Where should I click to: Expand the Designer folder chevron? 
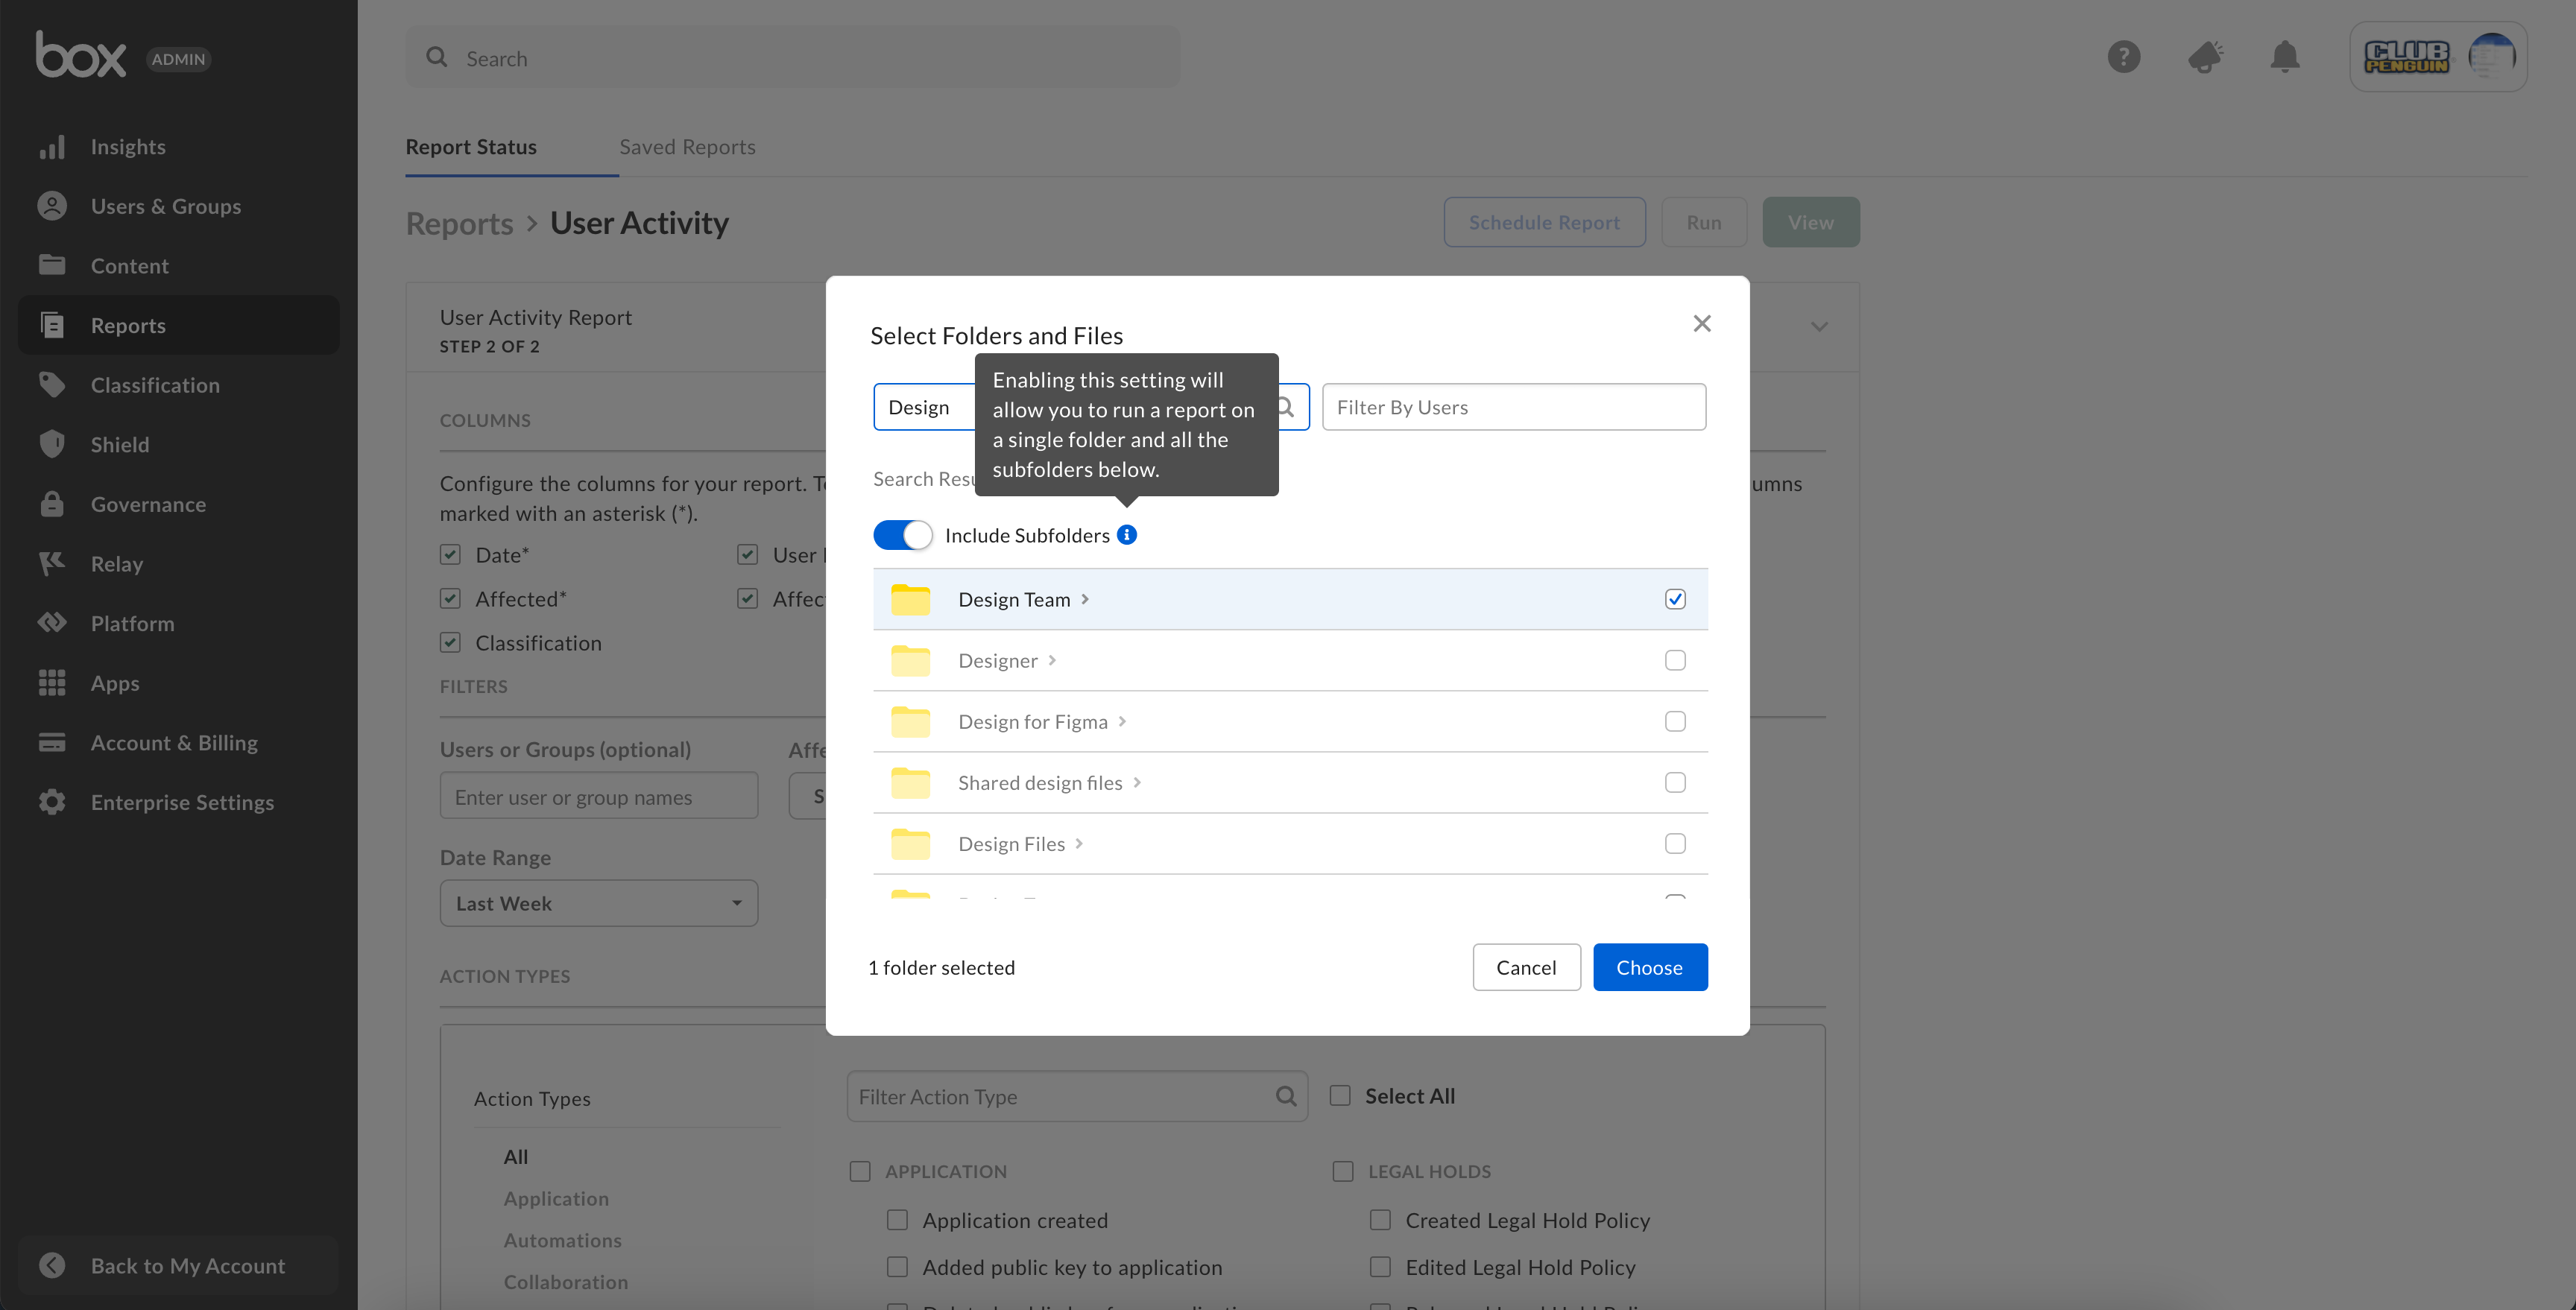[x=1052, y=660]
